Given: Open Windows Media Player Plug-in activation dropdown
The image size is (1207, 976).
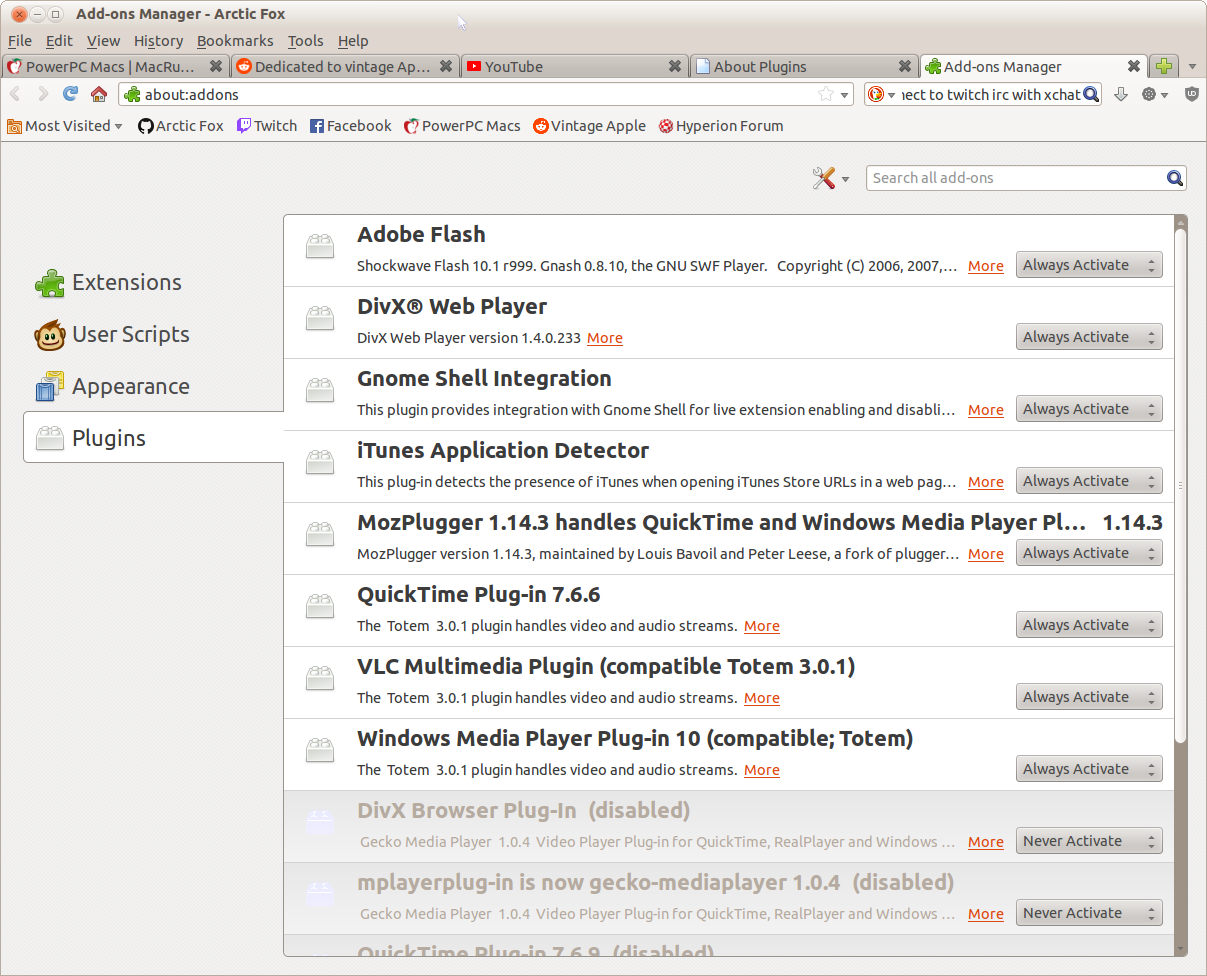Looking at the screenshot, I should coord(1089,769).
